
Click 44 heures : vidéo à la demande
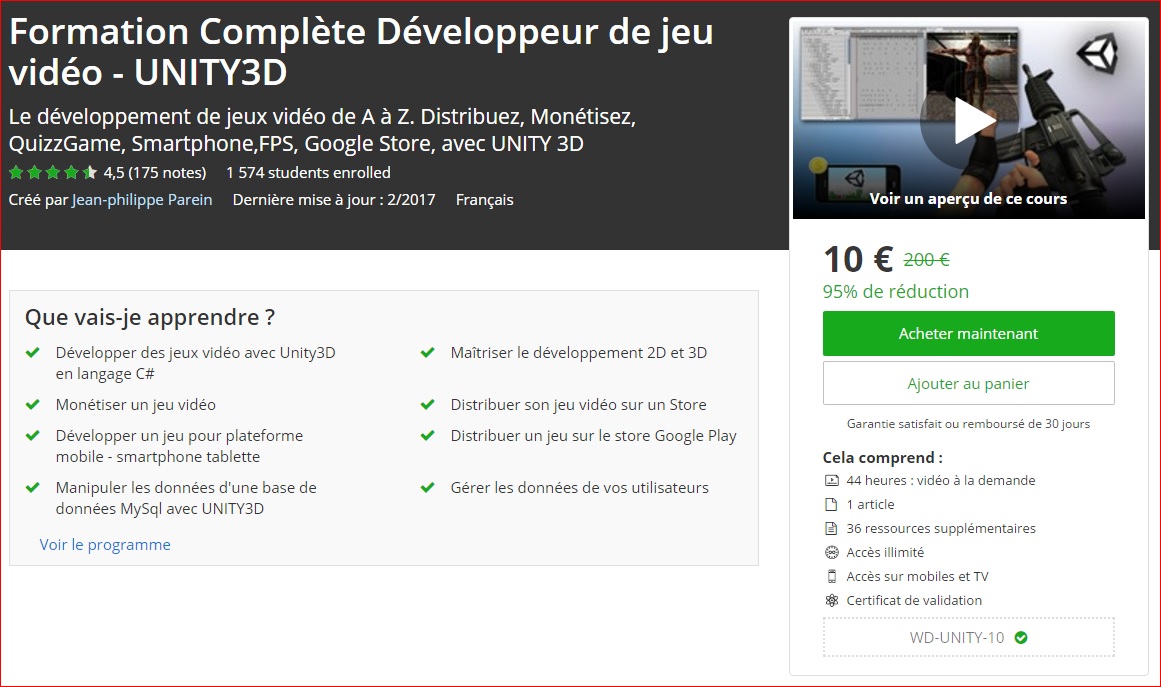click(x=941, y=480)
